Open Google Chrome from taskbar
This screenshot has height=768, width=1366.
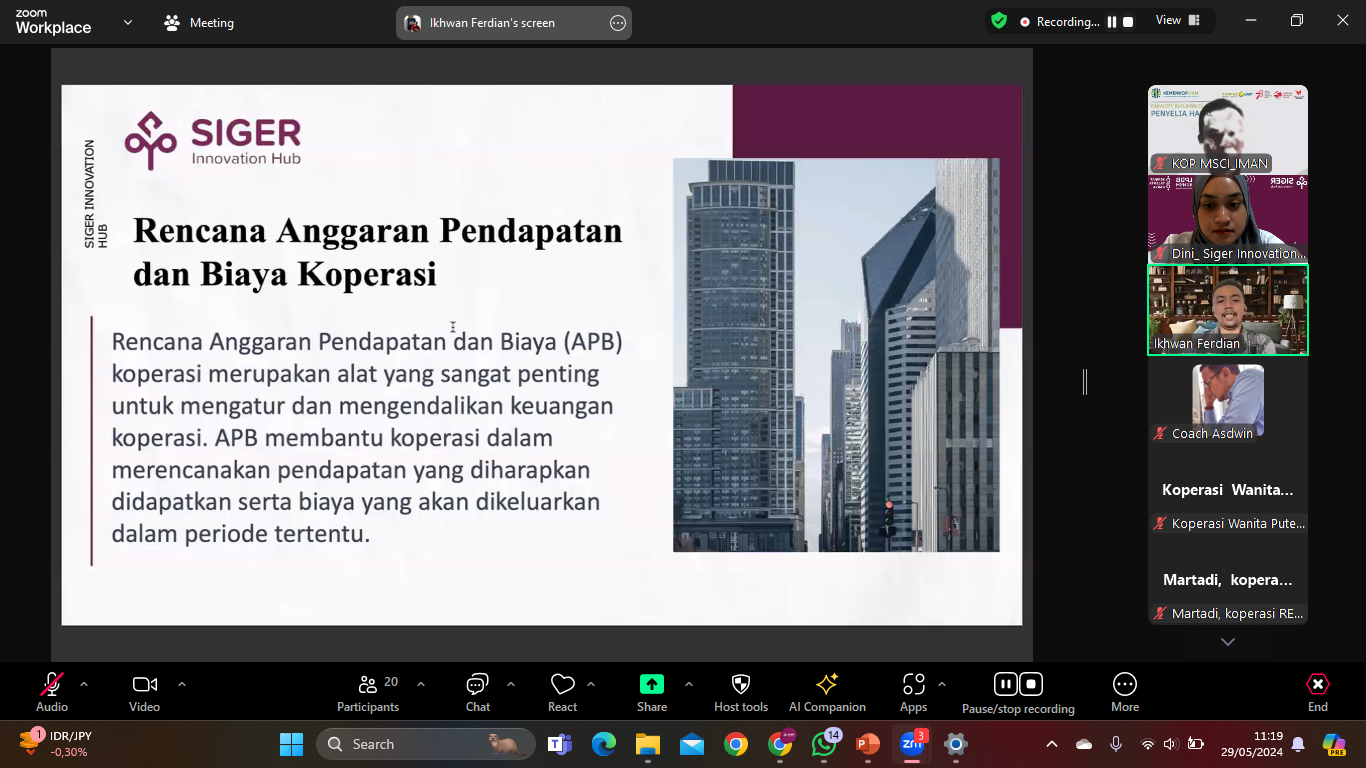click(x=736, y=744)
